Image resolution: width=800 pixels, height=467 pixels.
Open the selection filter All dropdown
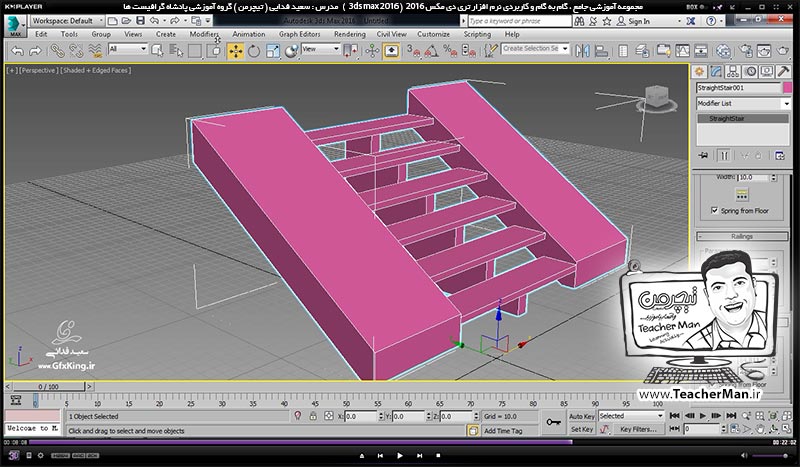[128, 49]
